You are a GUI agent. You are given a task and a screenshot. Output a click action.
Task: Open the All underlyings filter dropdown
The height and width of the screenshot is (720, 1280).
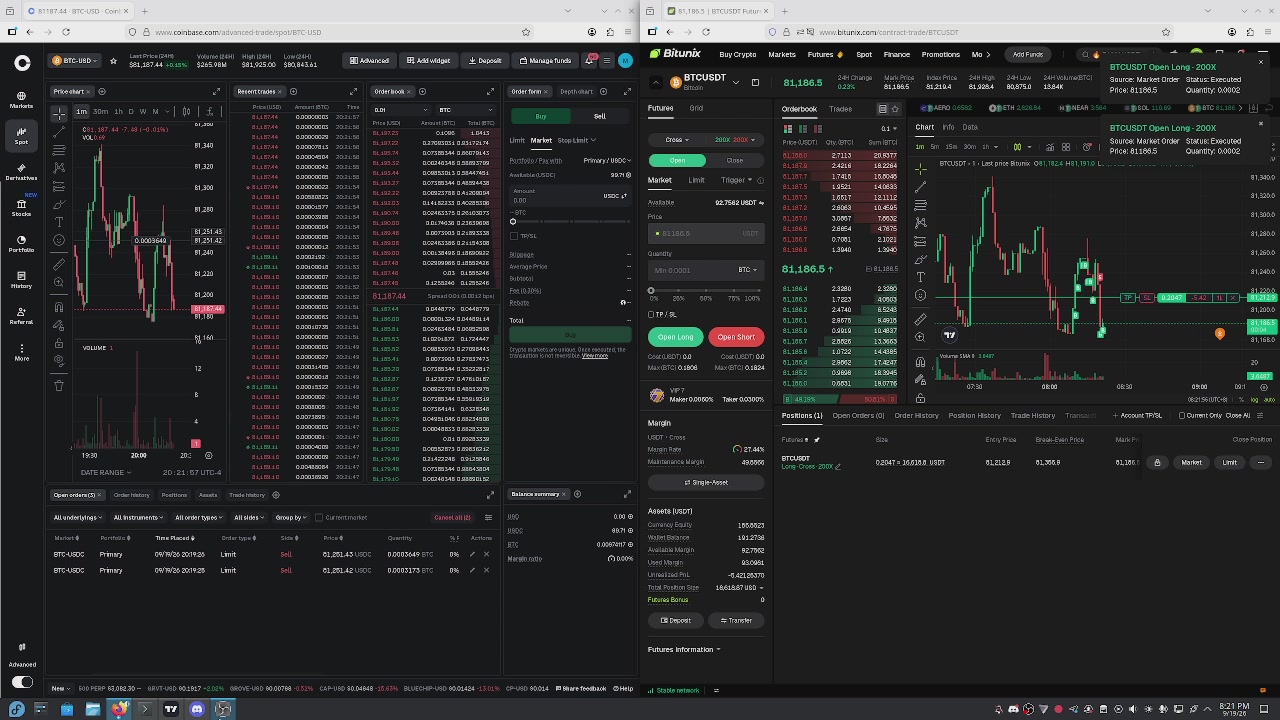tap(78, 518)
